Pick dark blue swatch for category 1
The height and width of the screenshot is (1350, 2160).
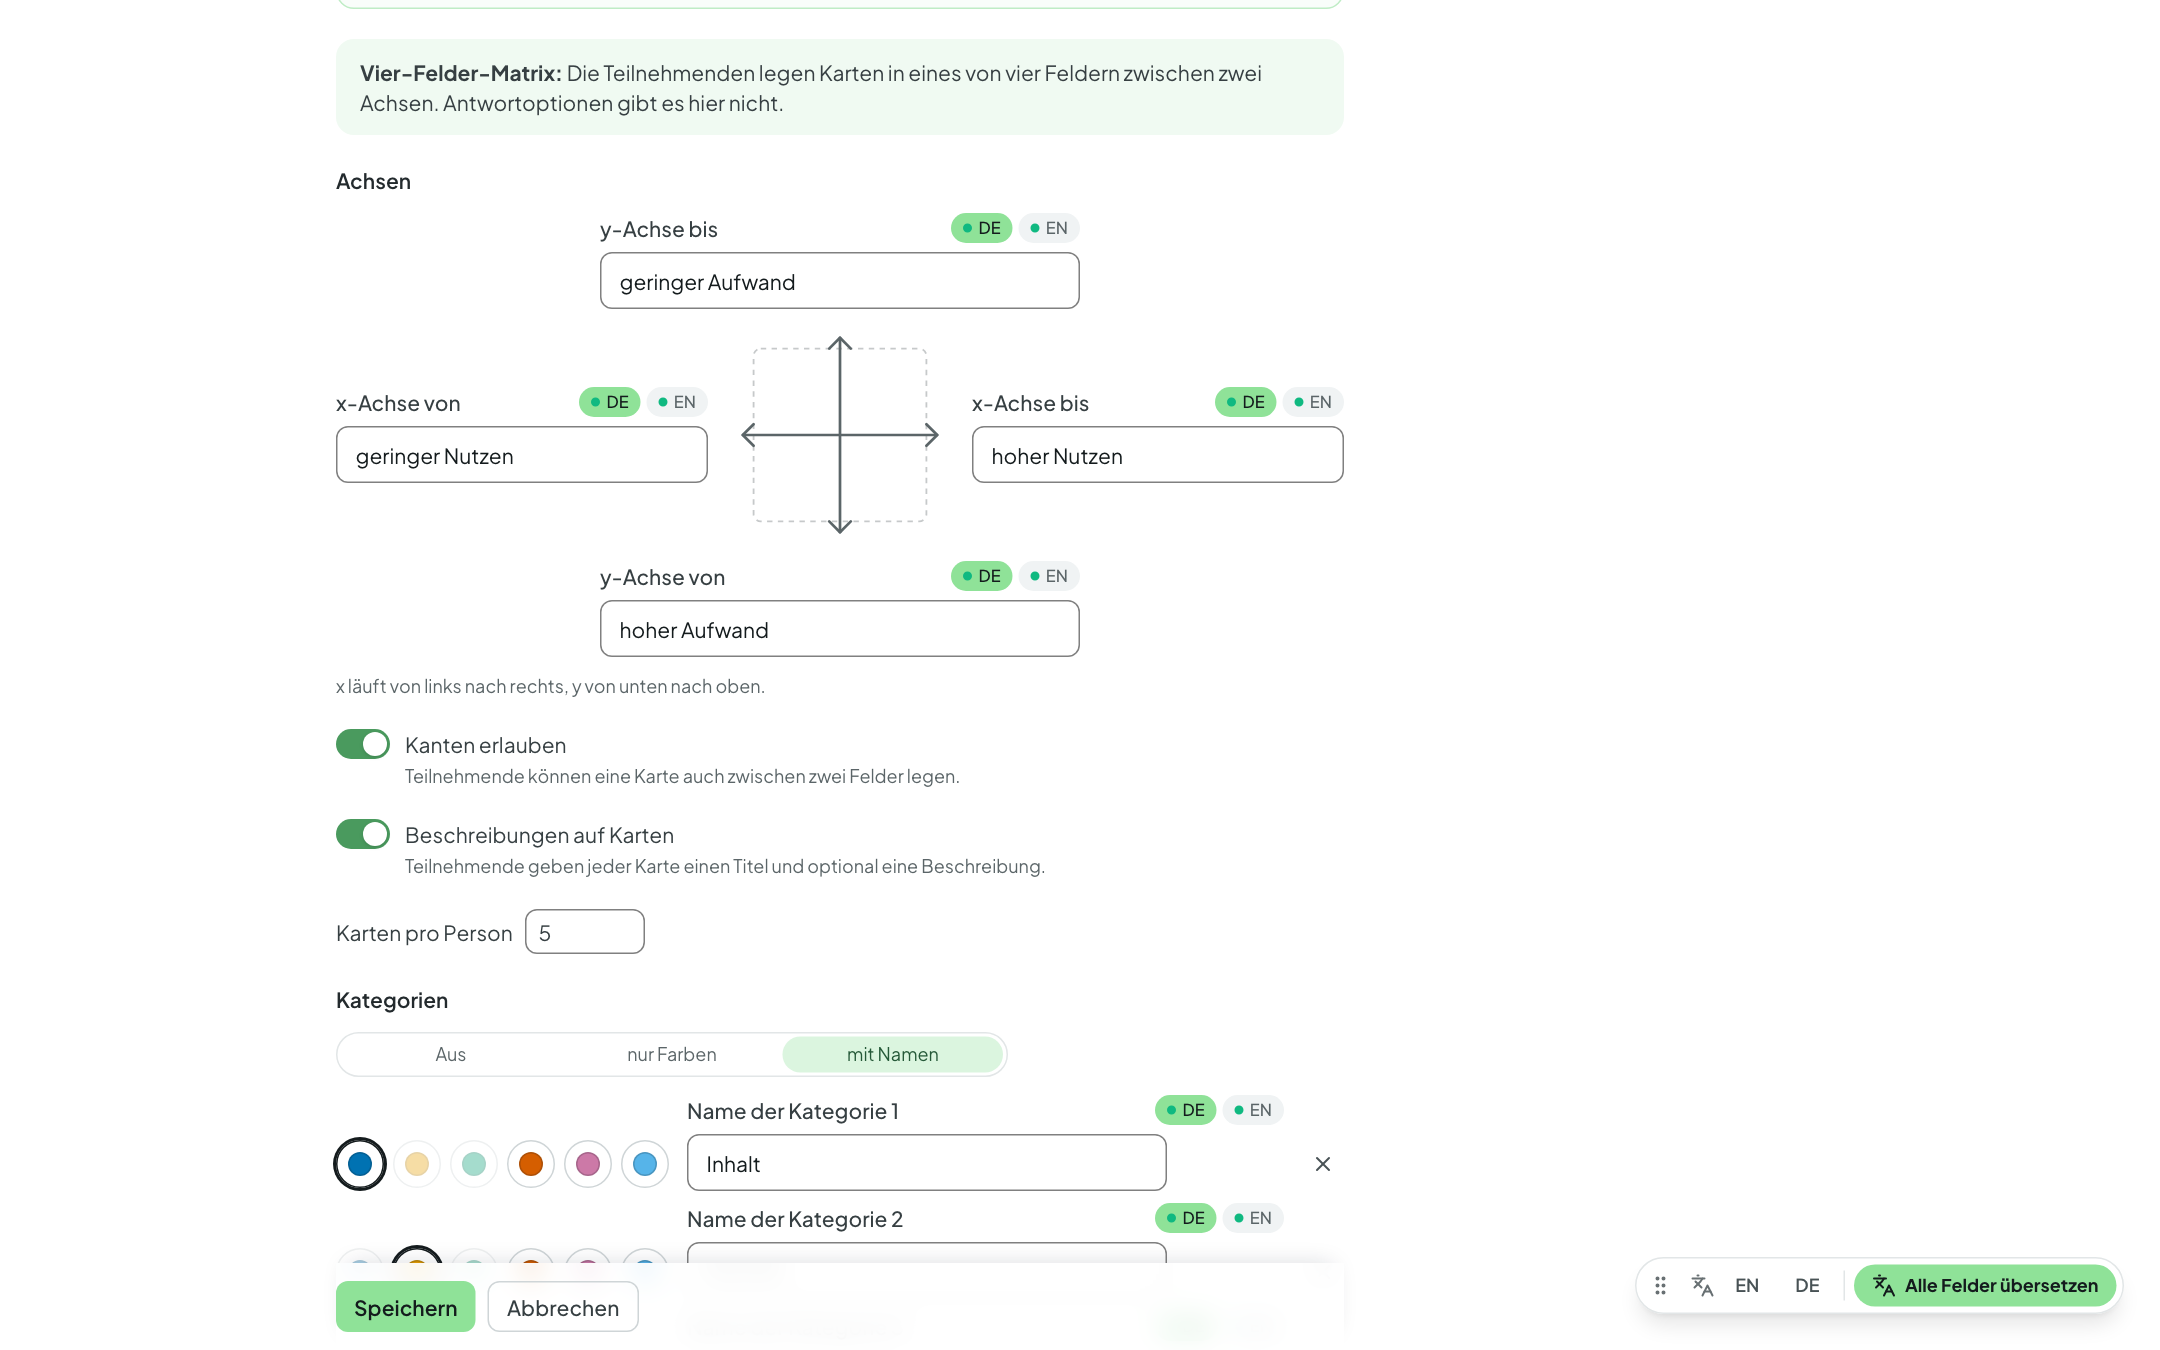pyautogui.click(x=360, y=1164)
